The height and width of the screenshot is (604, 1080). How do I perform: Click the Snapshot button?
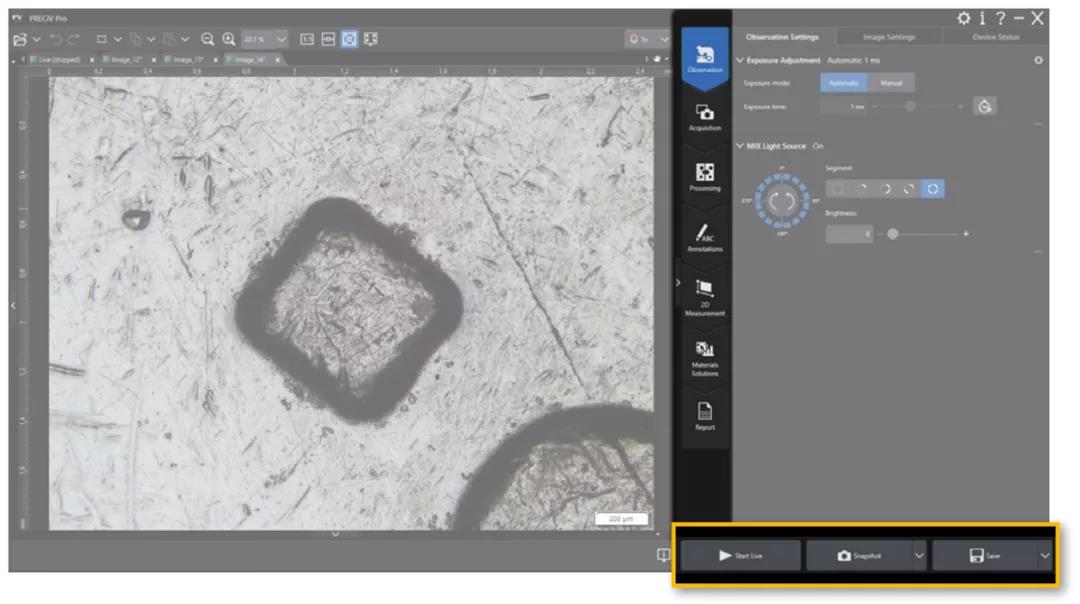(860, 556)
